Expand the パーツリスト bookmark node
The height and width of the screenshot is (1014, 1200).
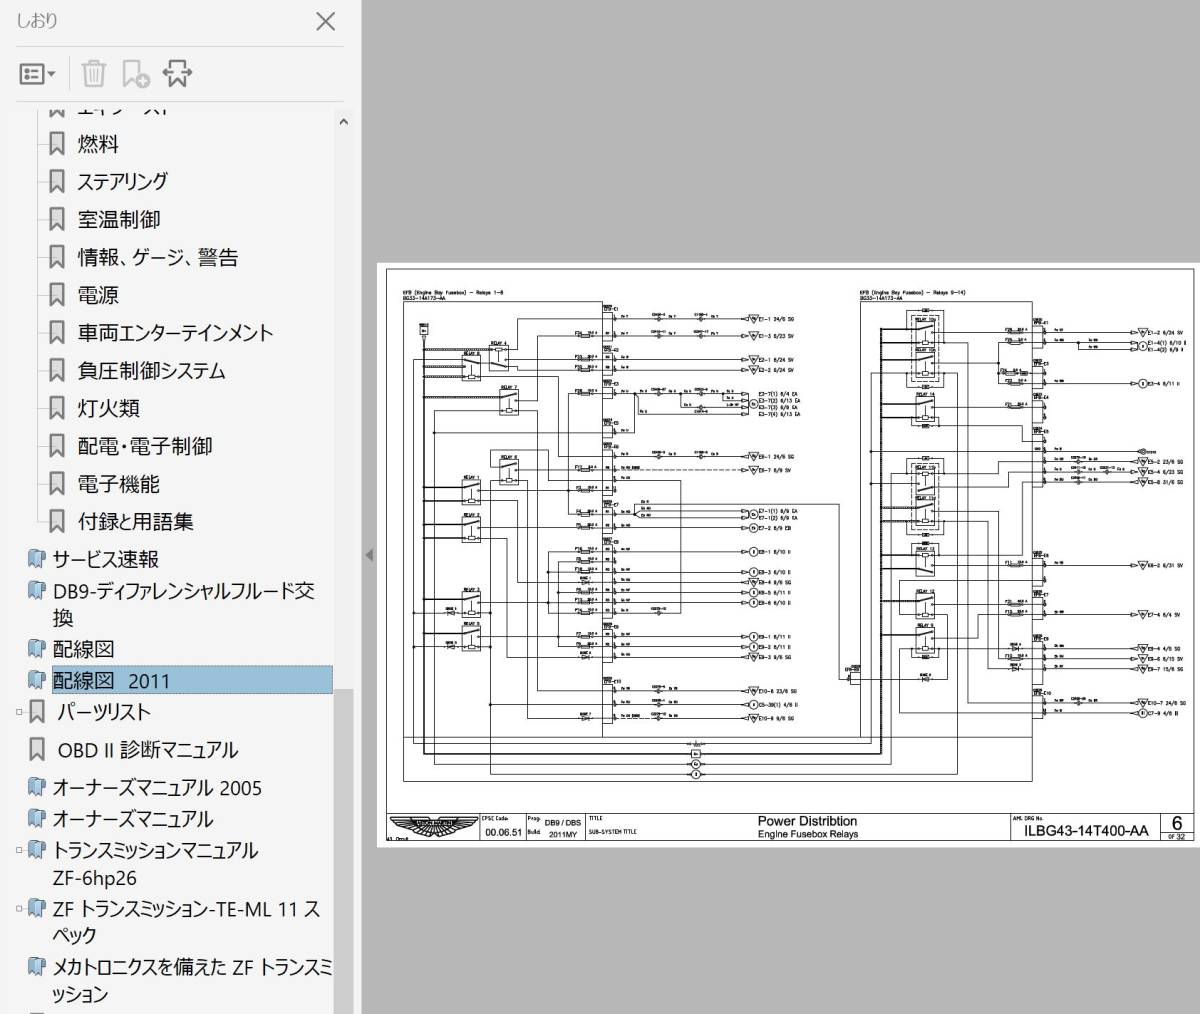[19, 713]
